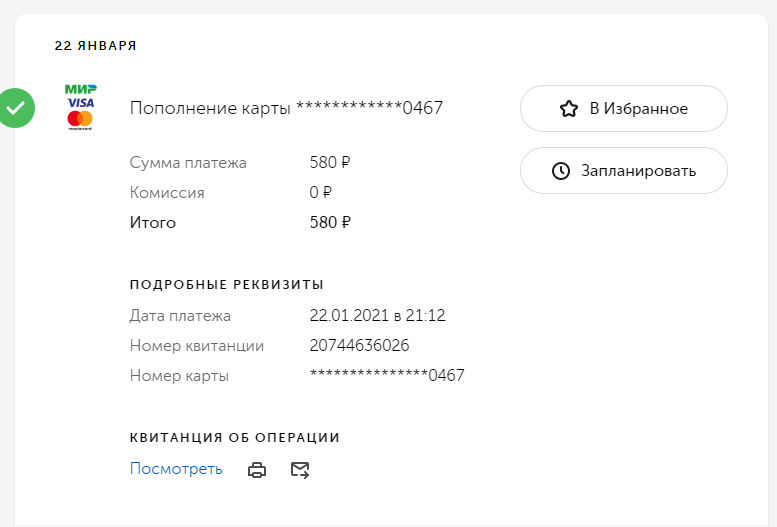Click the MIR payment system logo
Image resolution: width=777 pixels, height=527 pixels.
(80, 89)
